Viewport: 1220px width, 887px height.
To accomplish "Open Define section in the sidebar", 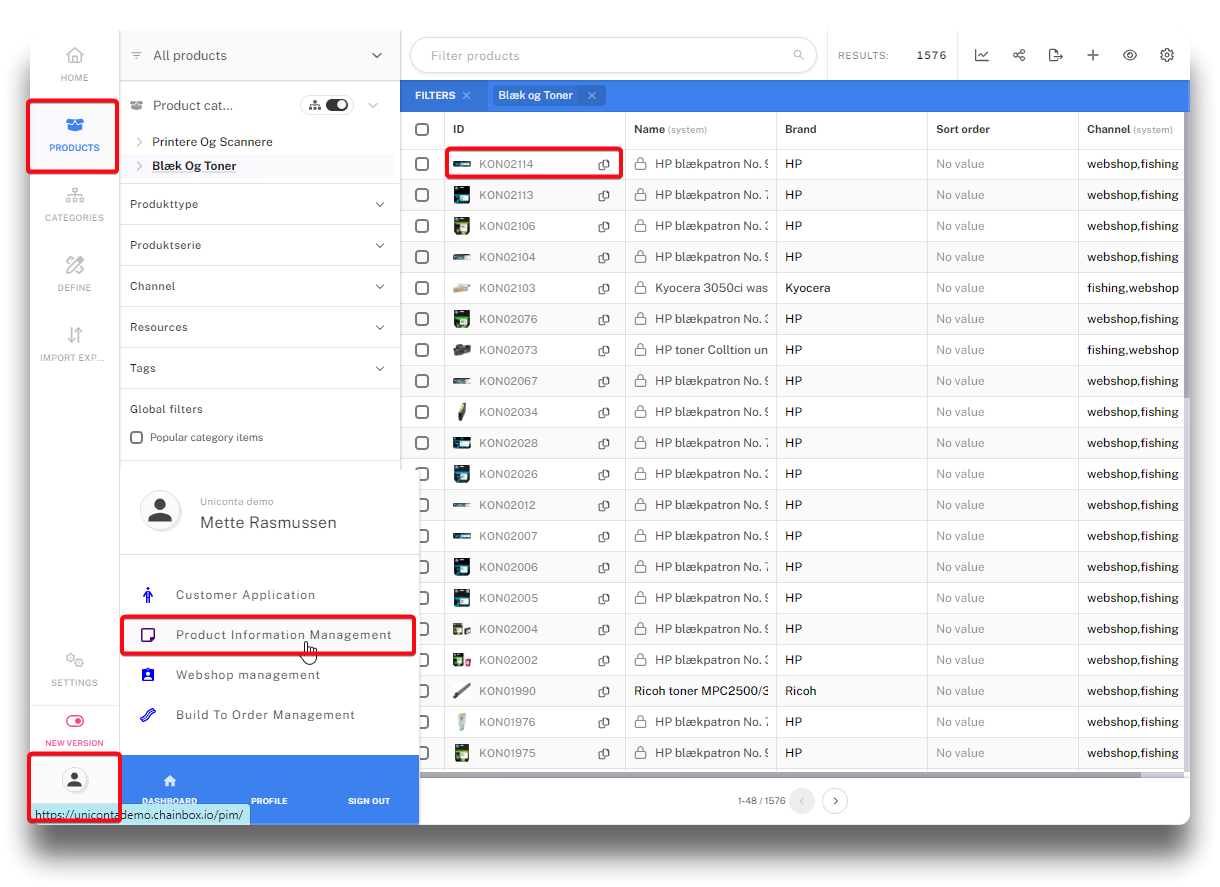I will point(74,274).
